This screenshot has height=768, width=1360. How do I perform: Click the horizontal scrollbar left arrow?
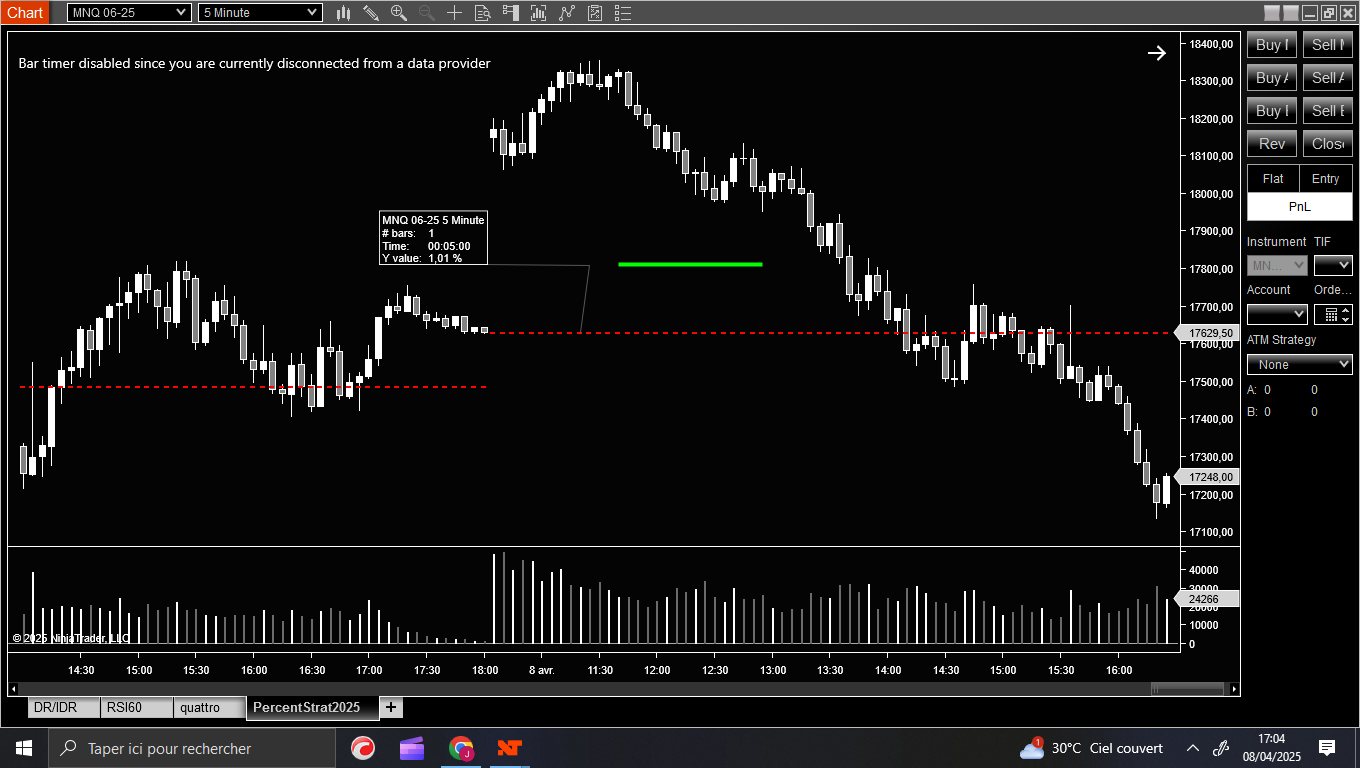coord(13,688)
